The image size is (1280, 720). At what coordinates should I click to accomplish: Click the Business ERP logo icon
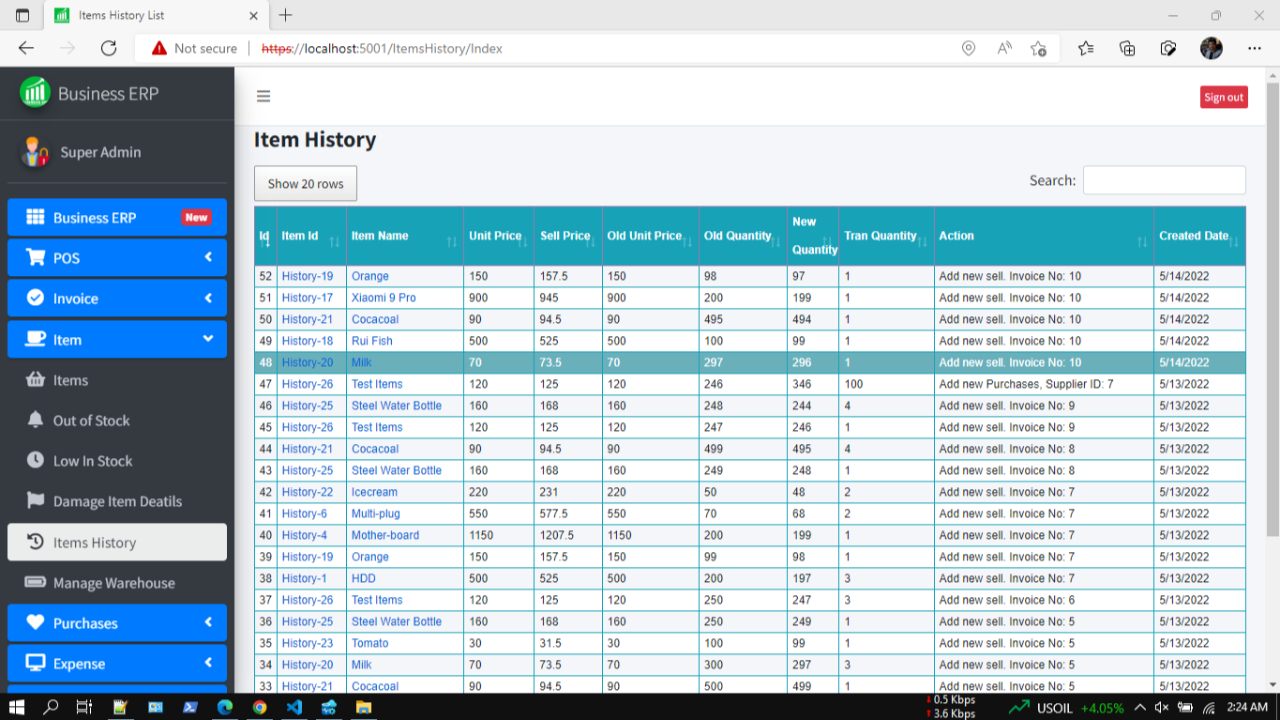[x=35, y=93]
